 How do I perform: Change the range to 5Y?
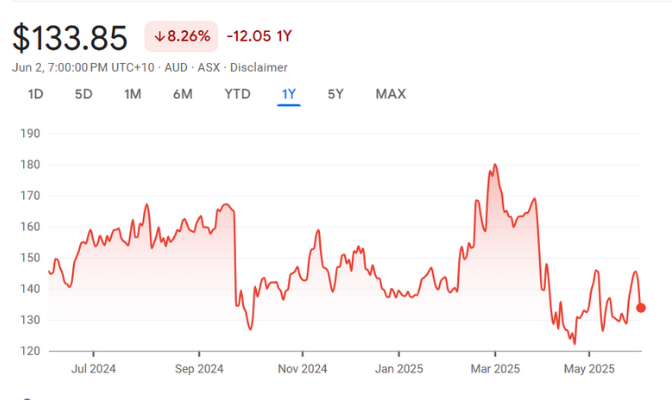coord(336,94)
